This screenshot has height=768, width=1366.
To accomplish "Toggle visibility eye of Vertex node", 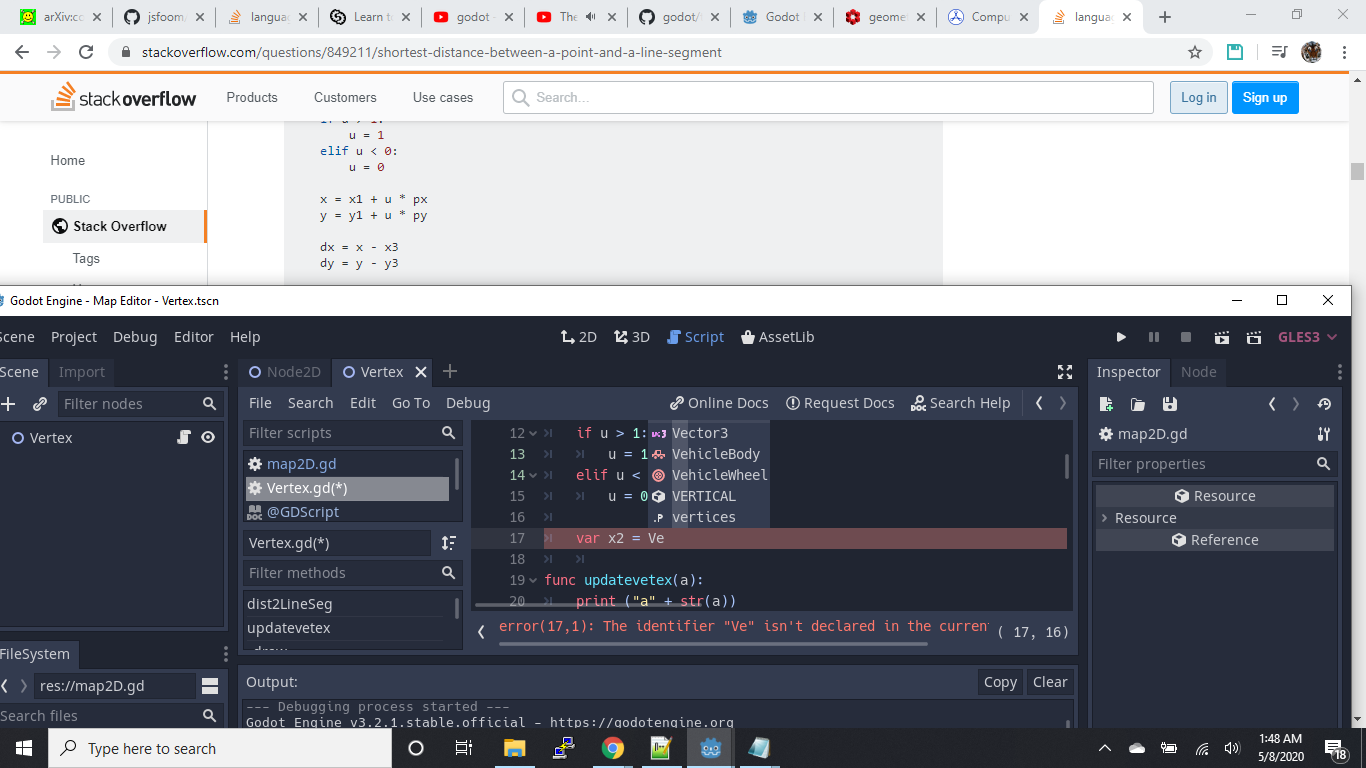I will coord(208,437).
